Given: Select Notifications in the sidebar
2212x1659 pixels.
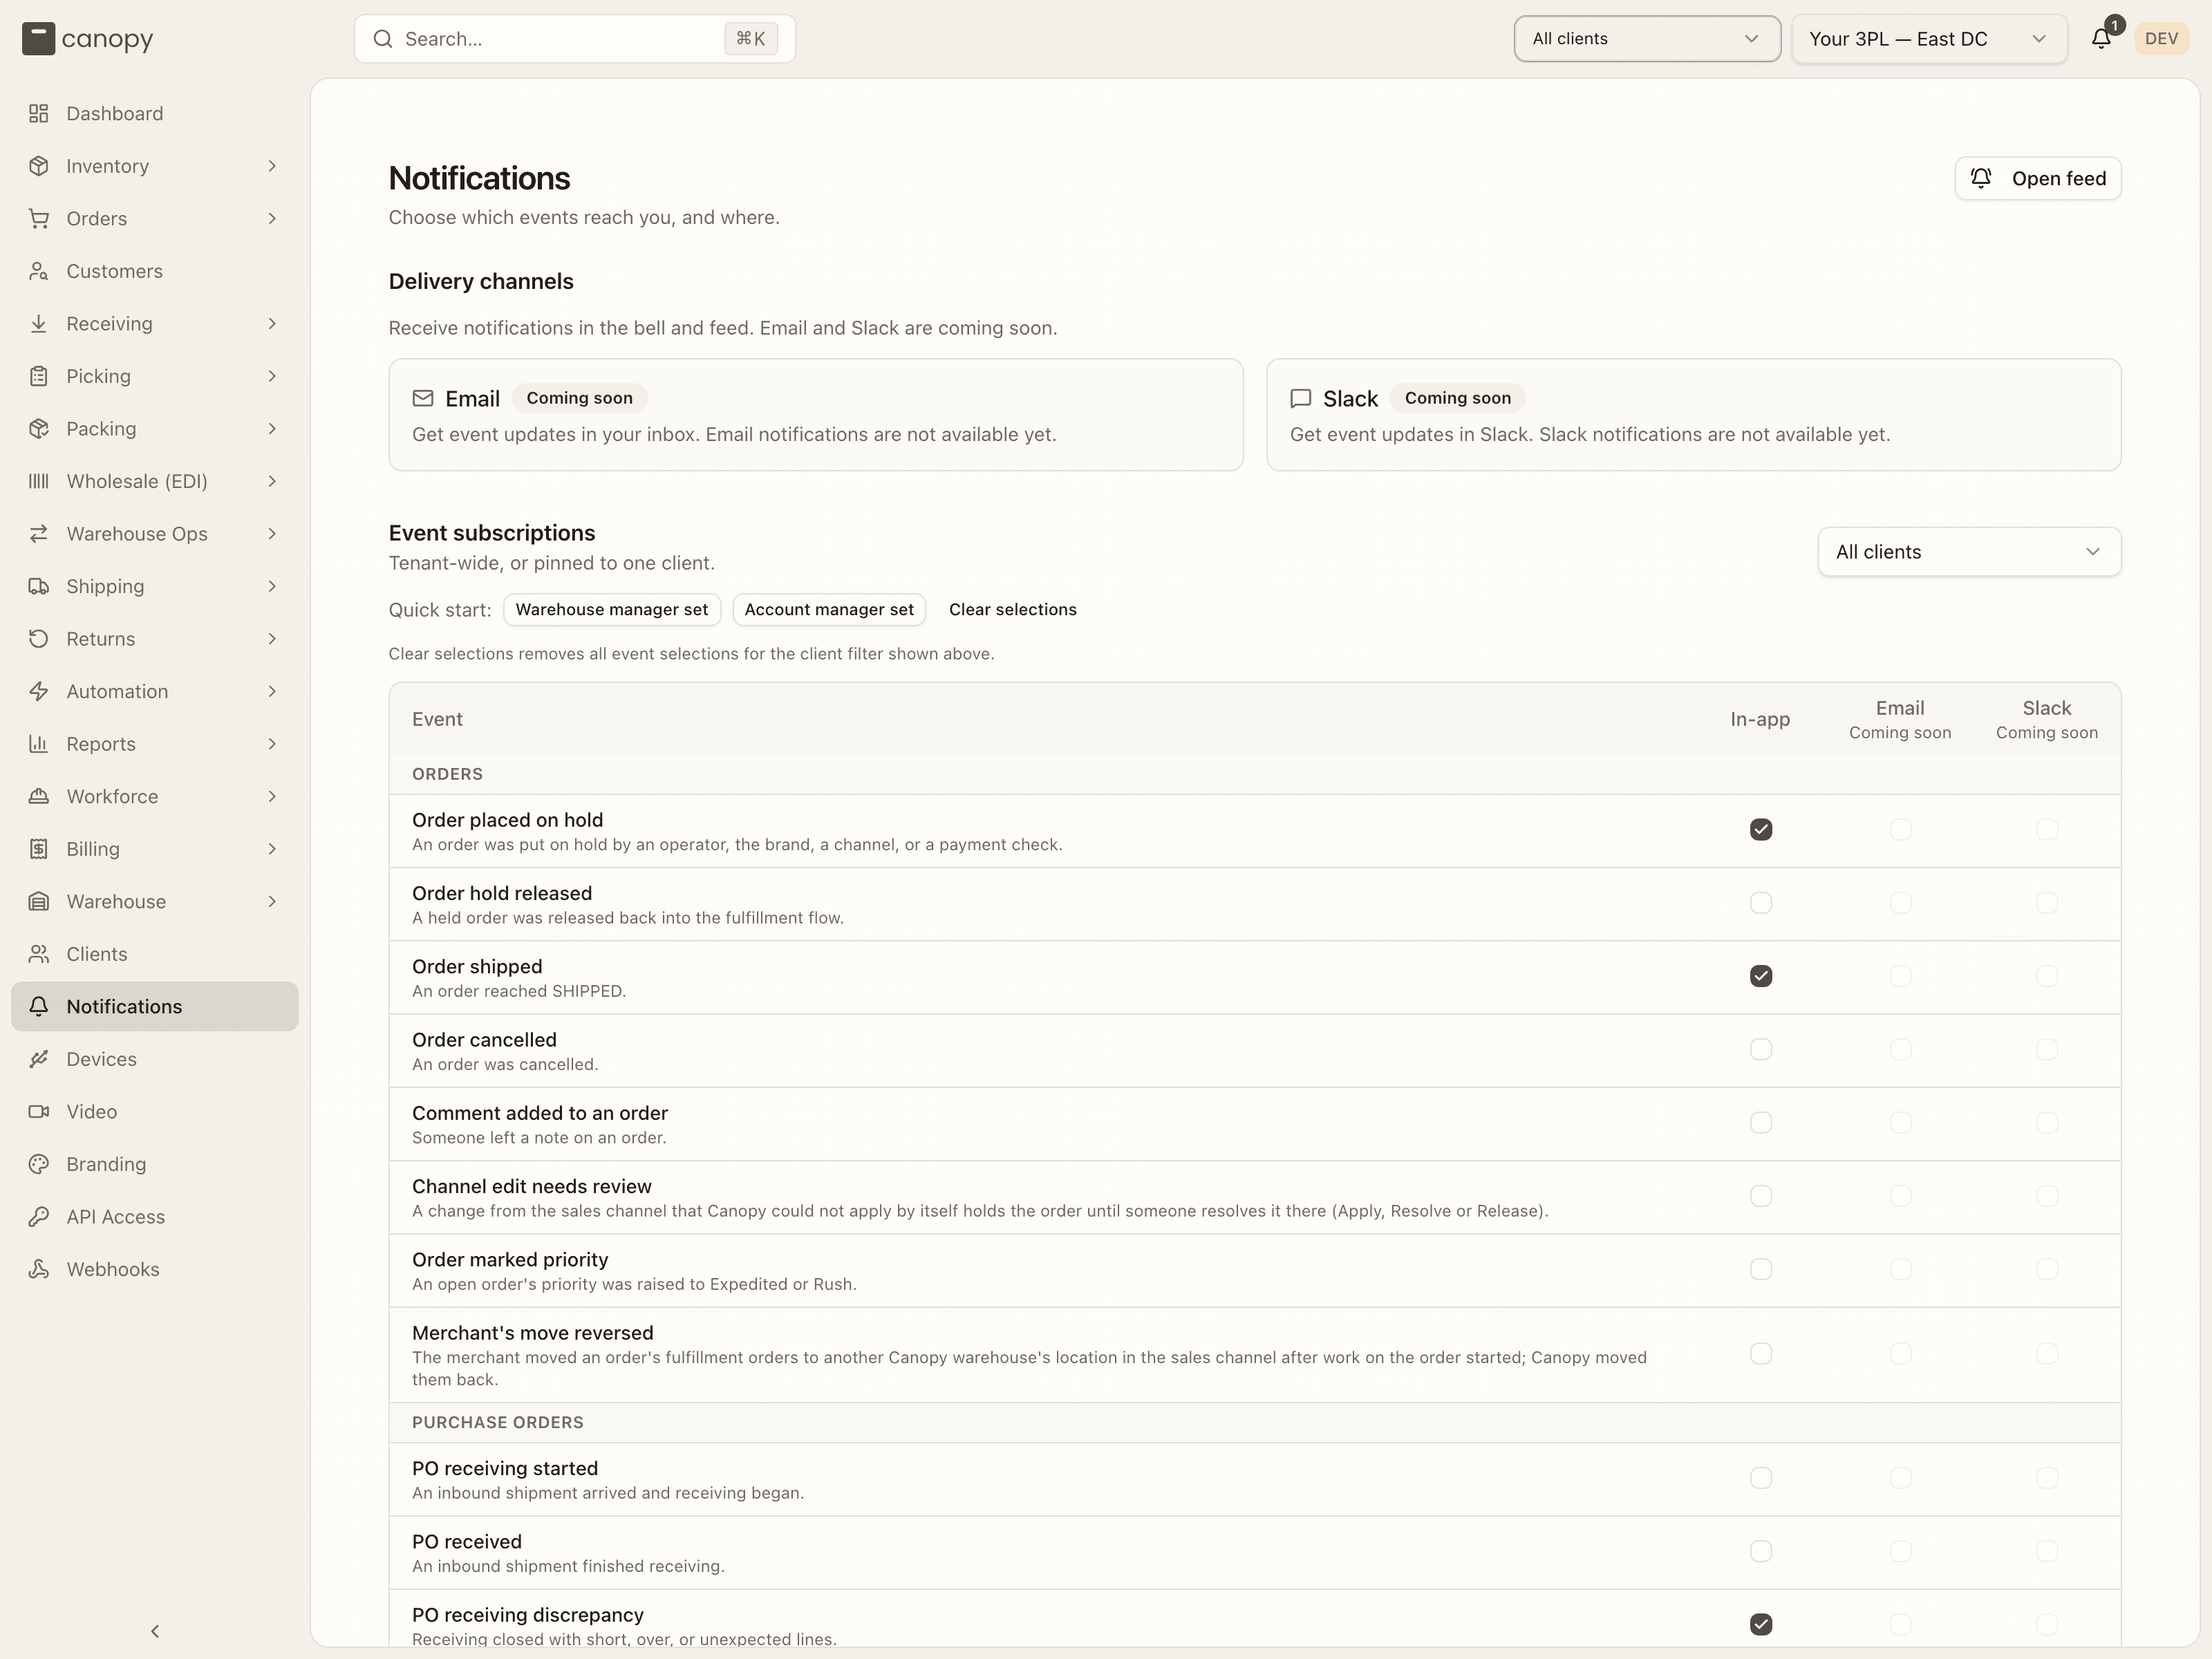Looking at the screenshot, I should 155,1006.
